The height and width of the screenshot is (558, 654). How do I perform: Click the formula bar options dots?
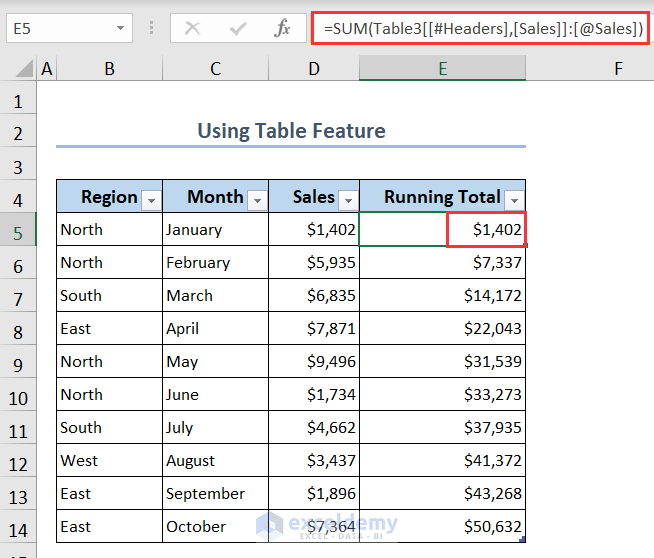click(x=151, y=29)
